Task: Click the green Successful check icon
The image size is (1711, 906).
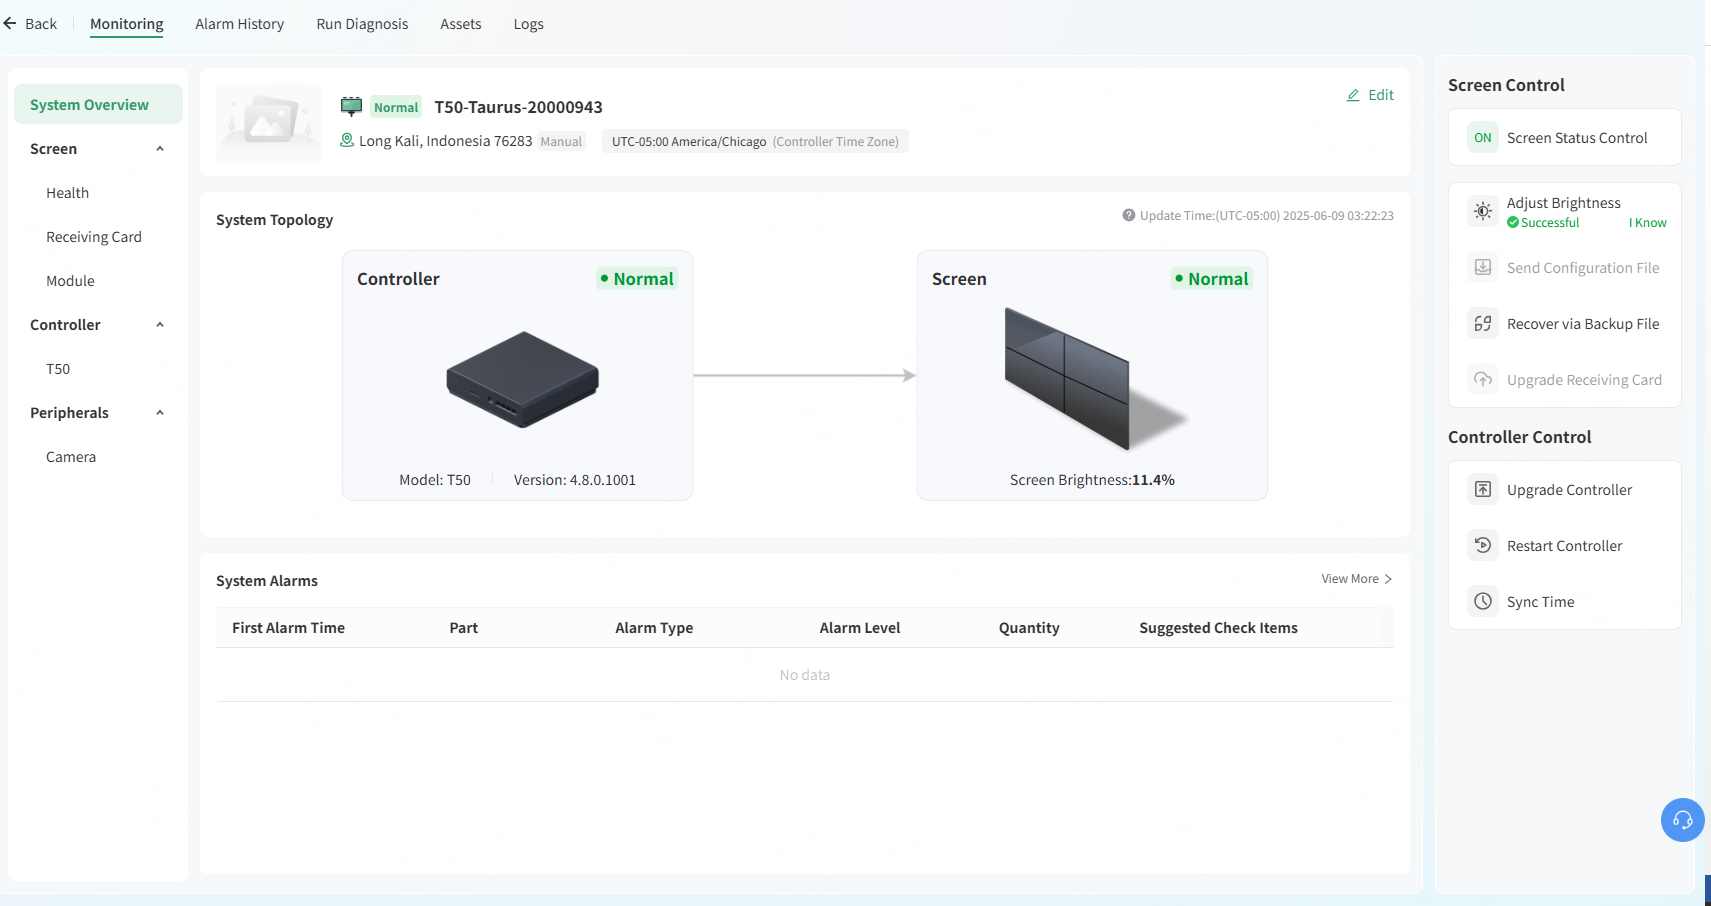Action: [1513, 223]
